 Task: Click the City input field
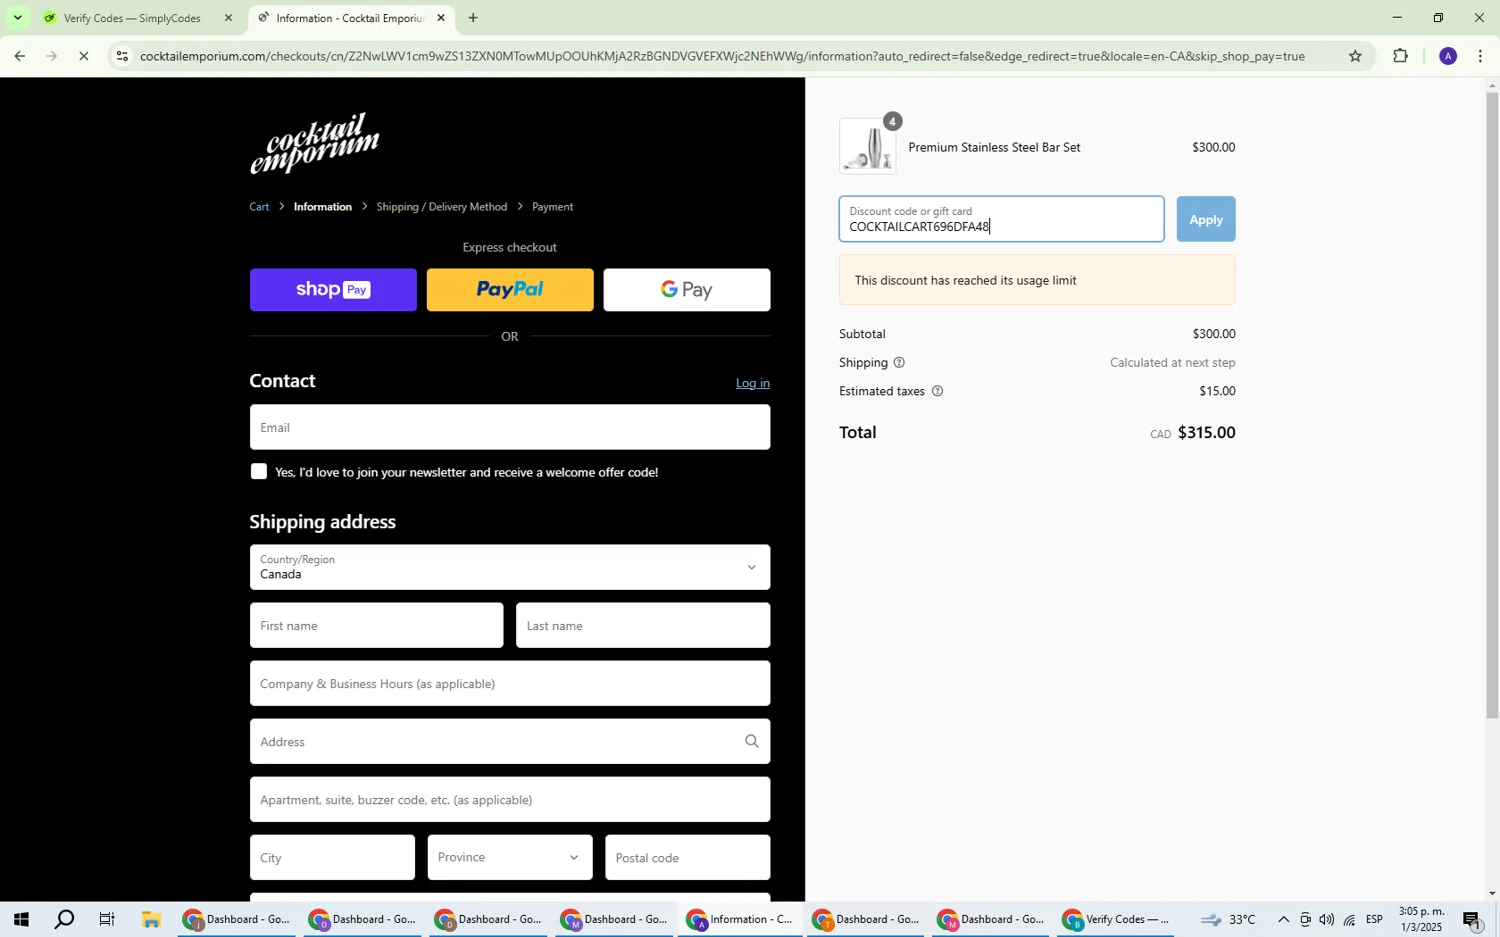tap(332, 858)
